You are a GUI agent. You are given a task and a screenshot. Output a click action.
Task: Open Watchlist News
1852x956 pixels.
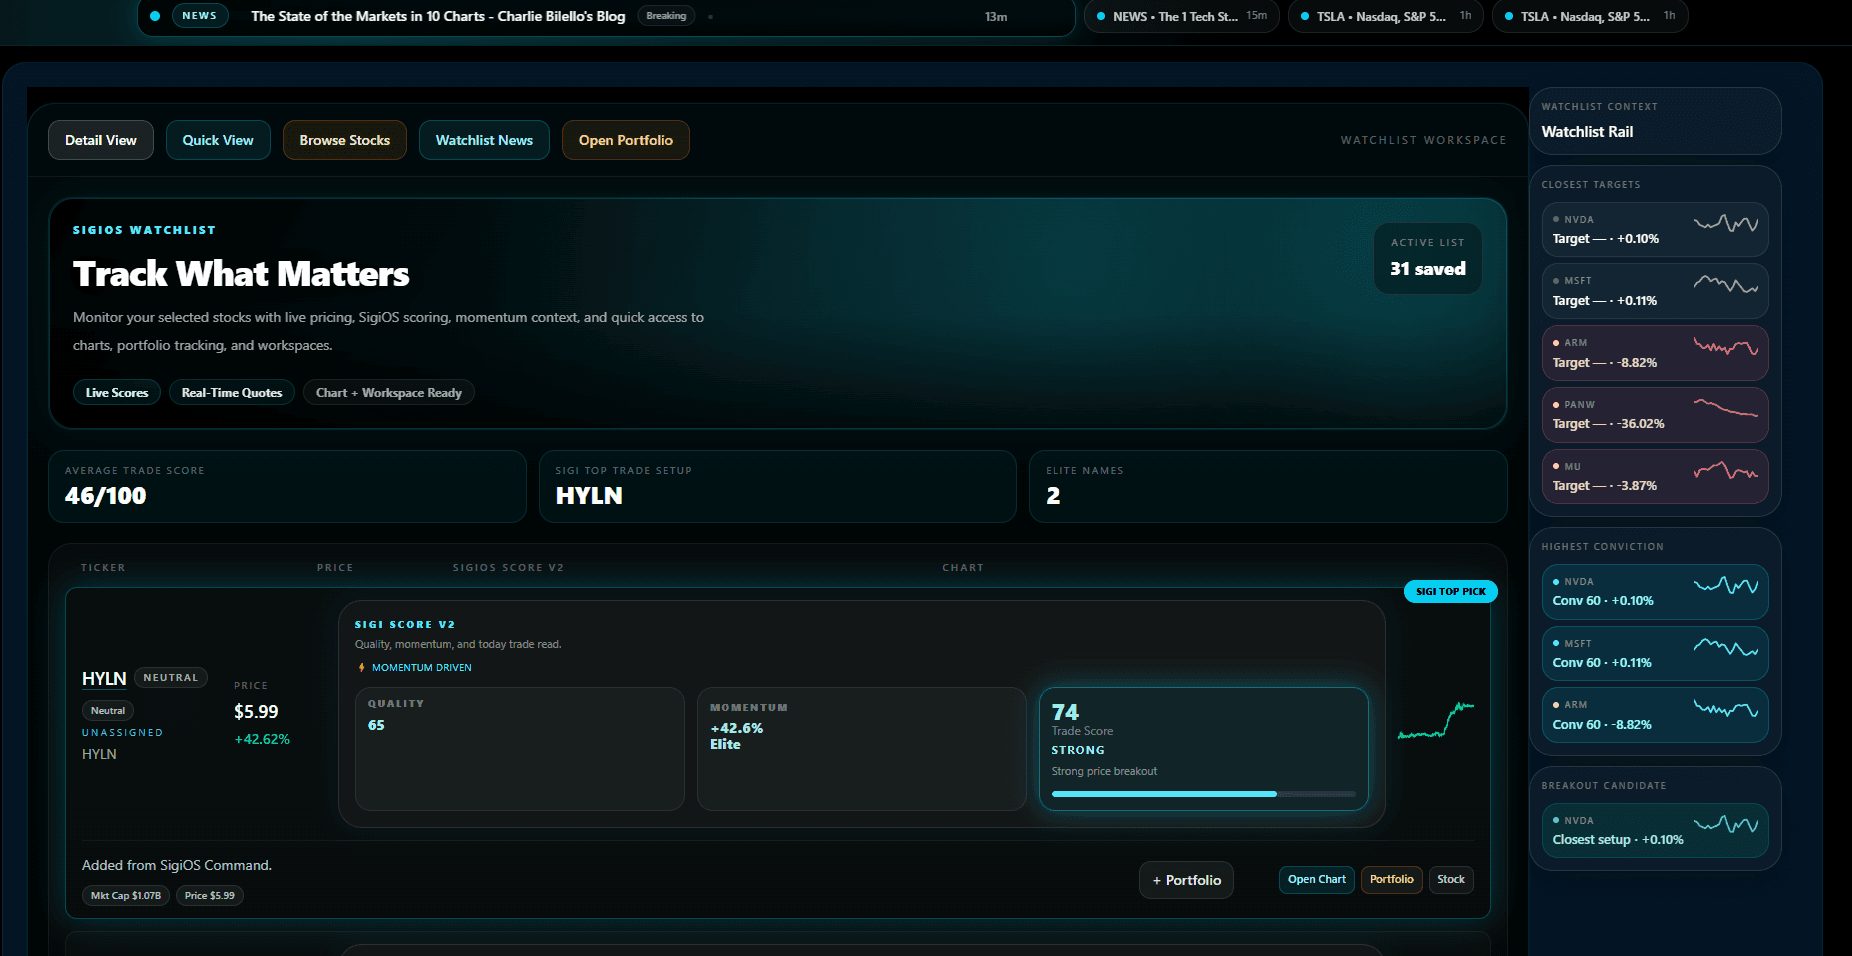pyautogui.click(x=484, y=140)
